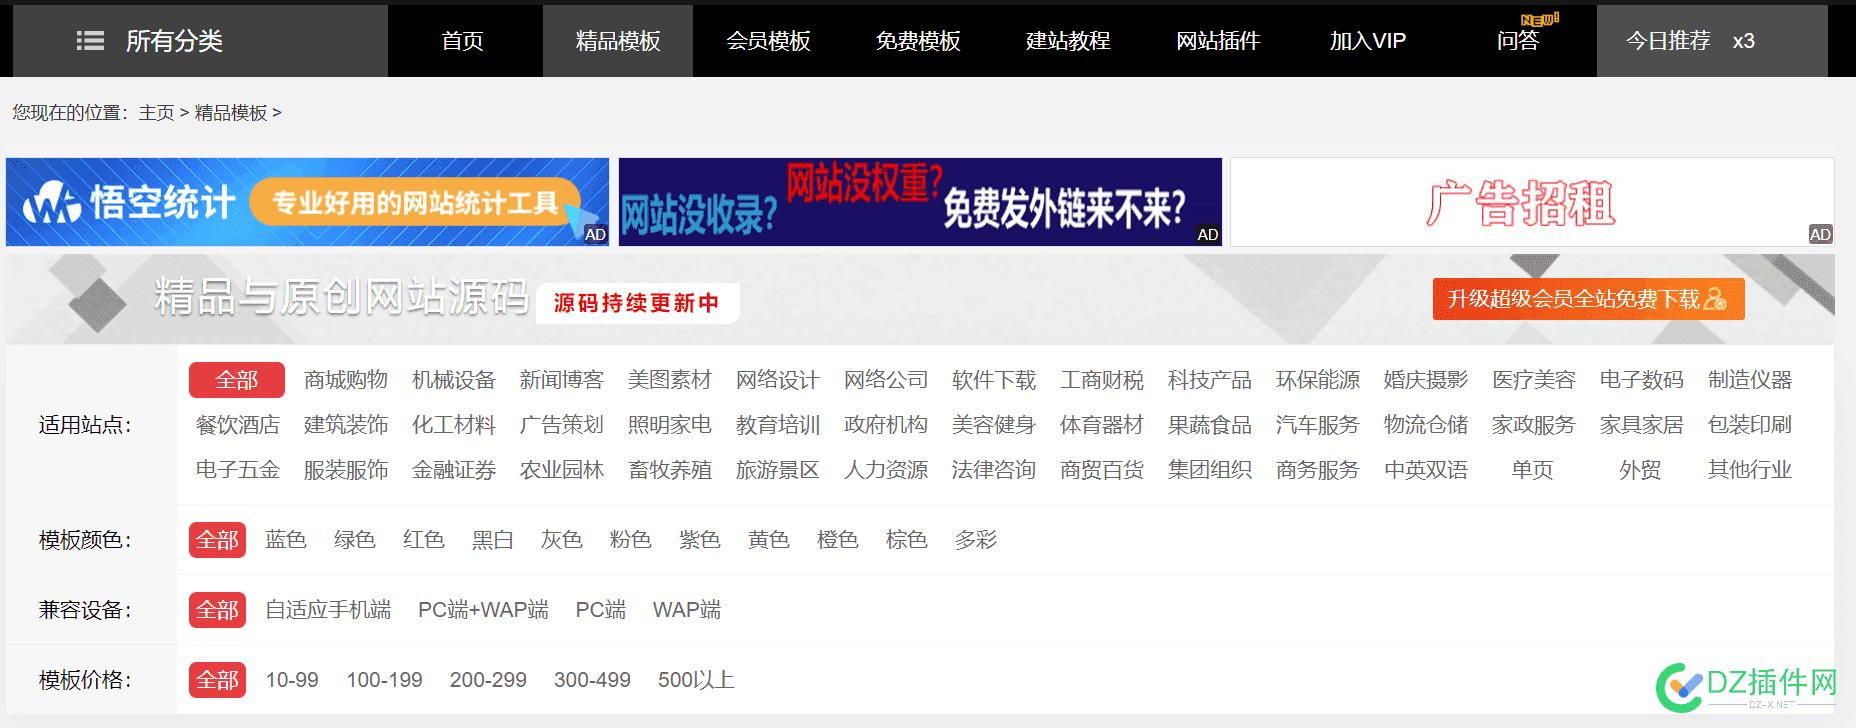This screenshot has height=728, width=1856.
Task: Open the 会员模板 menu item
Action: pyautogui.click(x=768, y=41)
